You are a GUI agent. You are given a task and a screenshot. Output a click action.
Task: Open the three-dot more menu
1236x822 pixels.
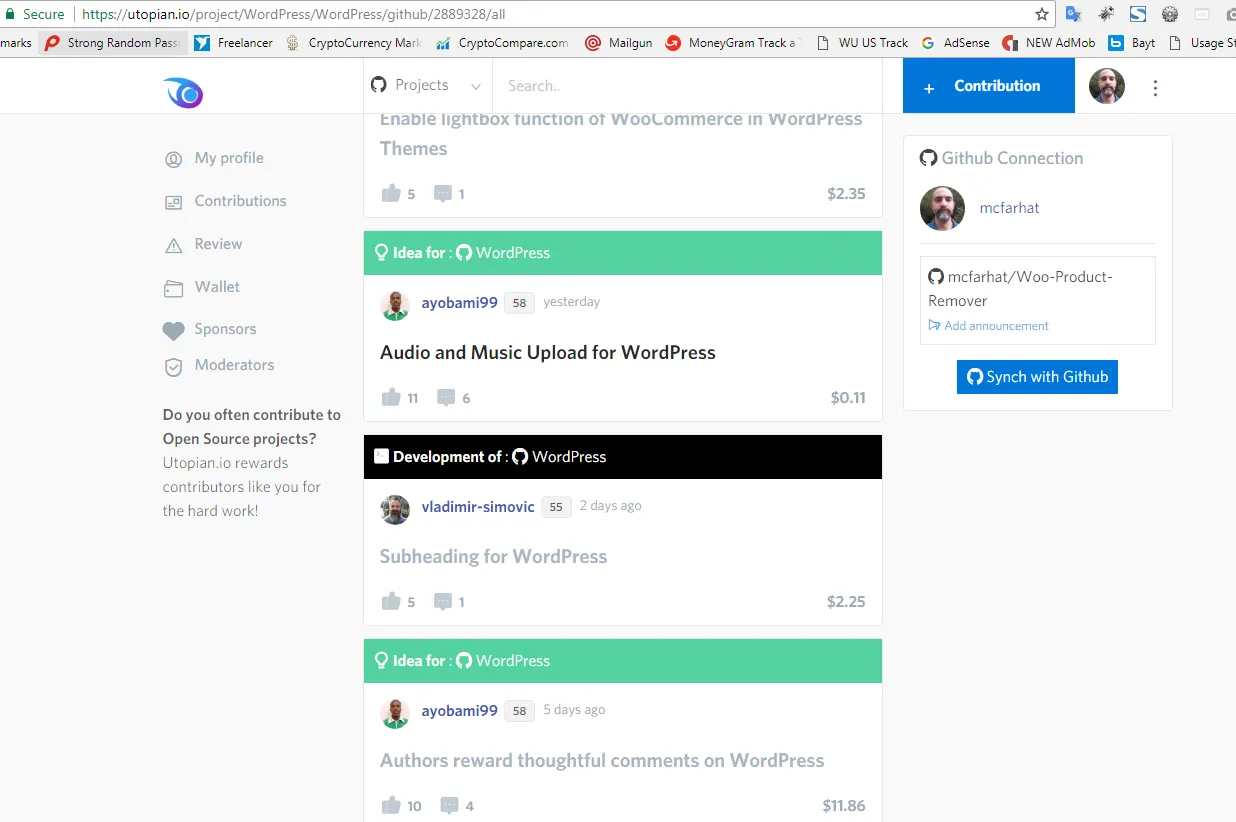click(1155, 88)
